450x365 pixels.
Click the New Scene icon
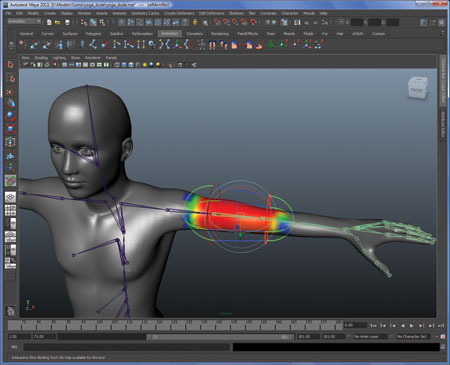(x=49, y=22)
